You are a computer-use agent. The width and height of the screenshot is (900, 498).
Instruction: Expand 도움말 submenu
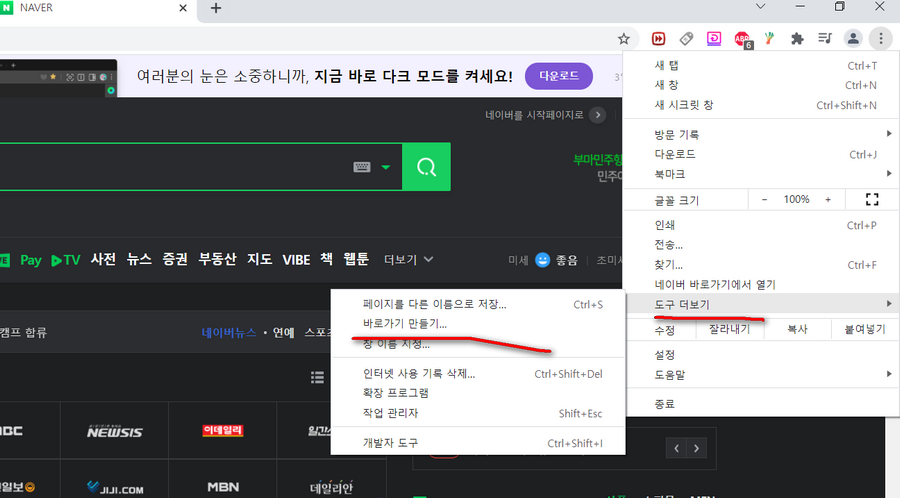(761, 375)
